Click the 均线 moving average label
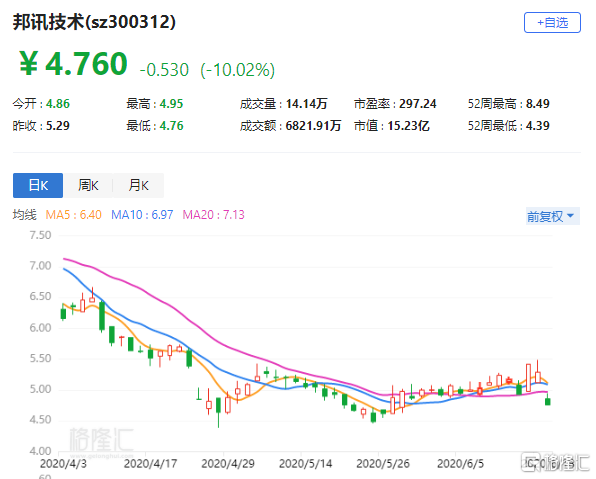Image resolution: width=596 pixels, height=479 pixels. (25, 215)
